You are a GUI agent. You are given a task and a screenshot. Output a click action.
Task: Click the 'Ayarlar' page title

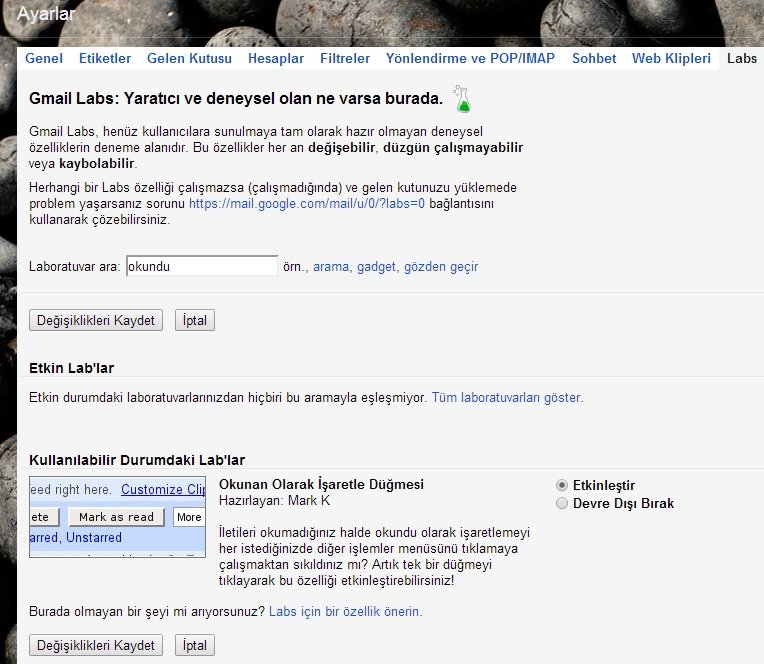[46, 14]
